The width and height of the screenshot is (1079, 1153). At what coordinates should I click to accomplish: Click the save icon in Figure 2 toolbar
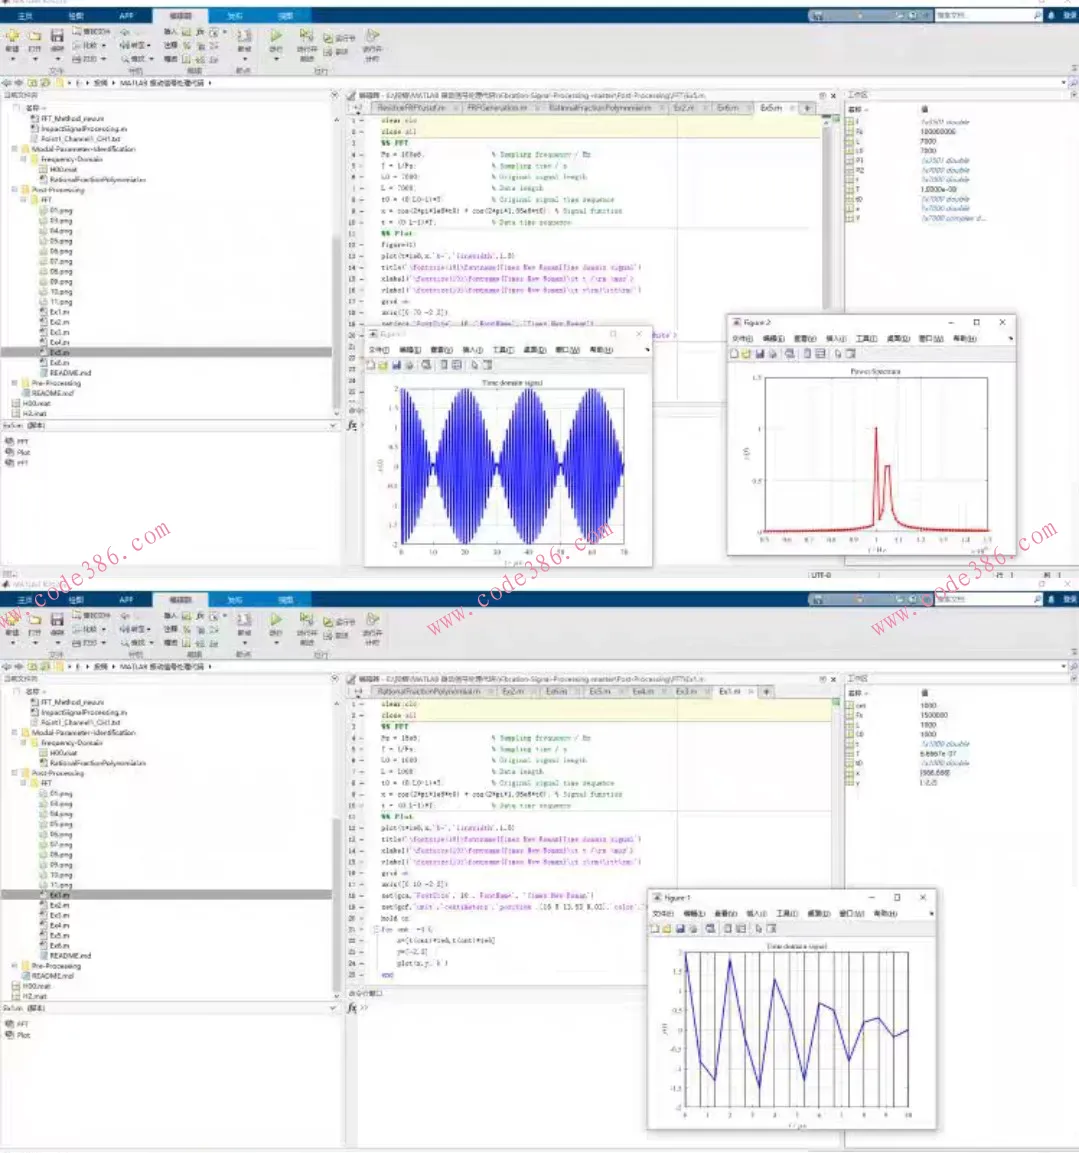[x=759, y=354]
